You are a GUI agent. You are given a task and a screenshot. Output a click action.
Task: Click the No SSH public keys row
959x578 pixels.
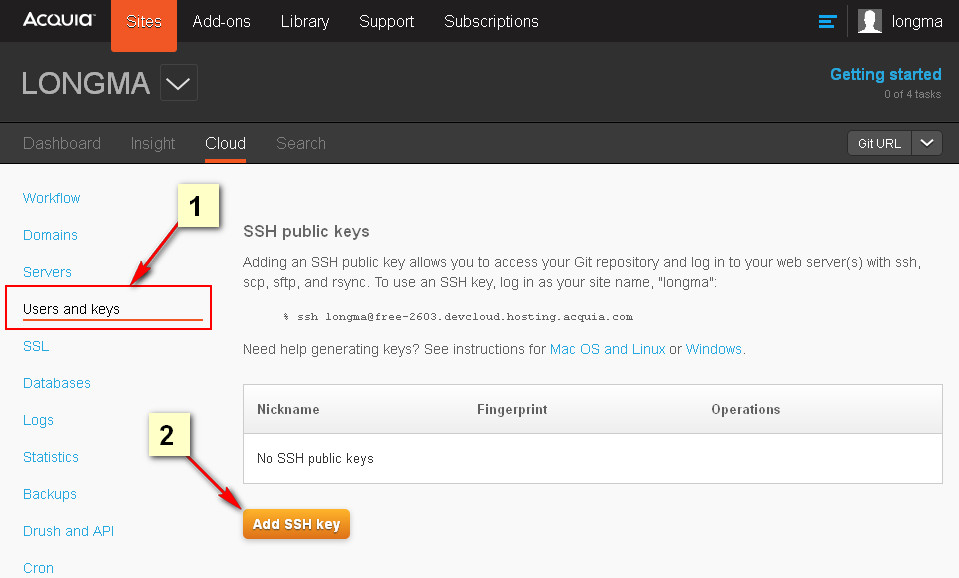[593, 459]
